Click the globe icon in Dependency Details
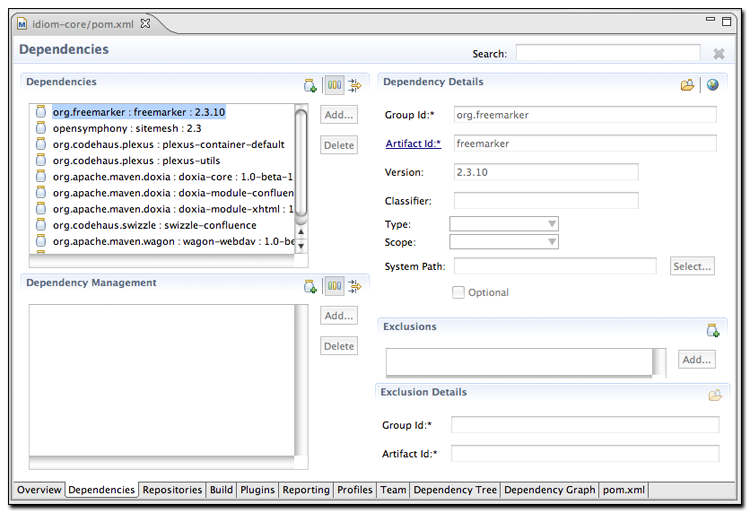This screenshot has width=750, height=513. [712, 85]
